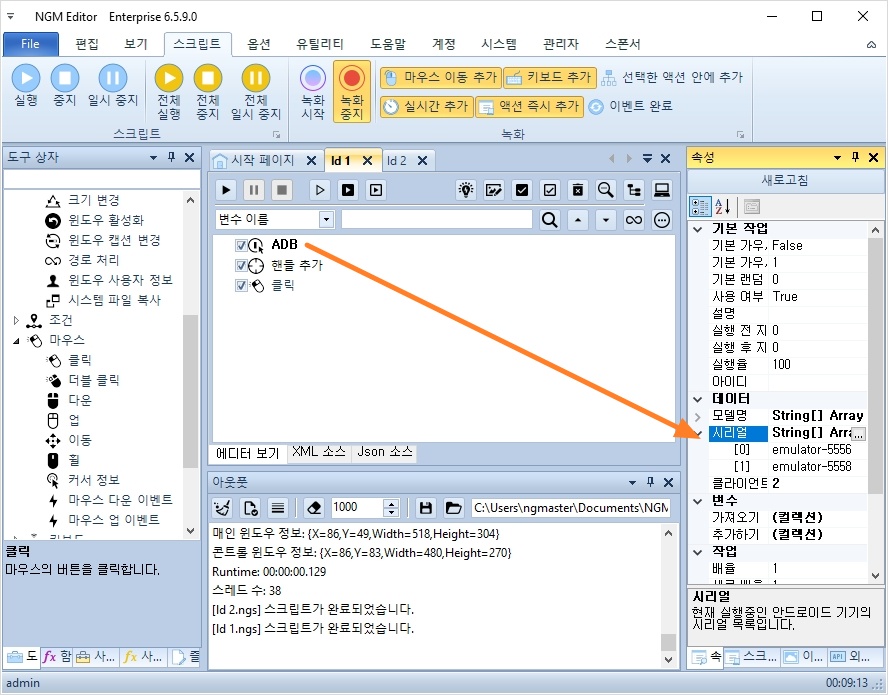Open the 유틸리티 ribbon tab
This screenshot has width=888, height=695.
pos(319,44)
